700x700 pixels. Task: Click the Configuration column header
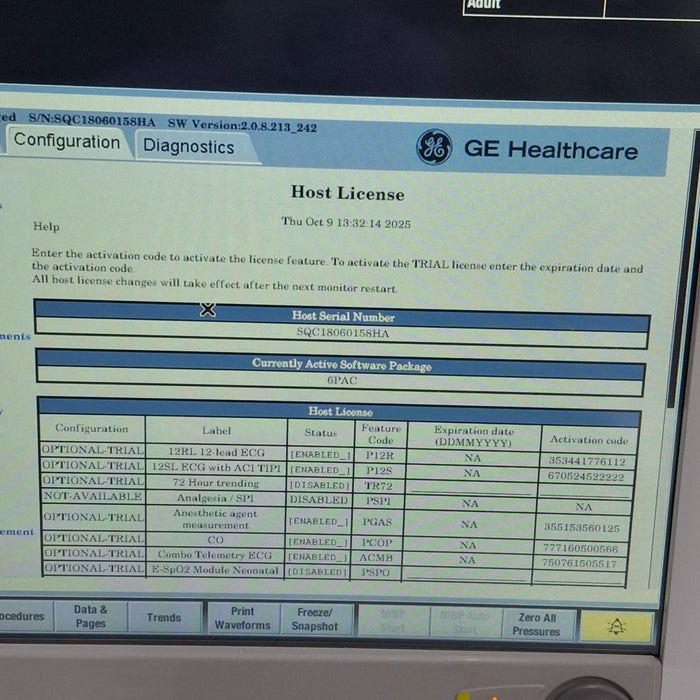92,429
